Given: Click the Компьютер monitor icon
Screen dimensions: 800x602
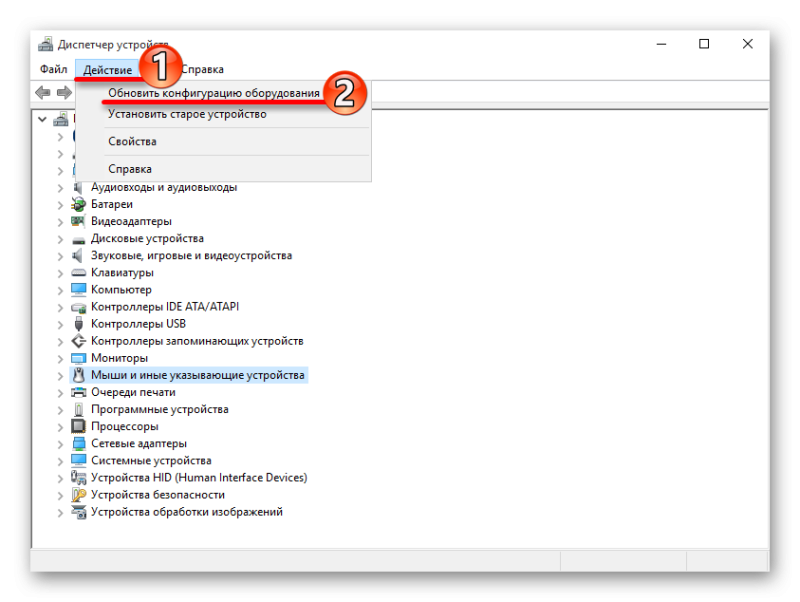Looking at the screenshot, I should tap(79, 289).
